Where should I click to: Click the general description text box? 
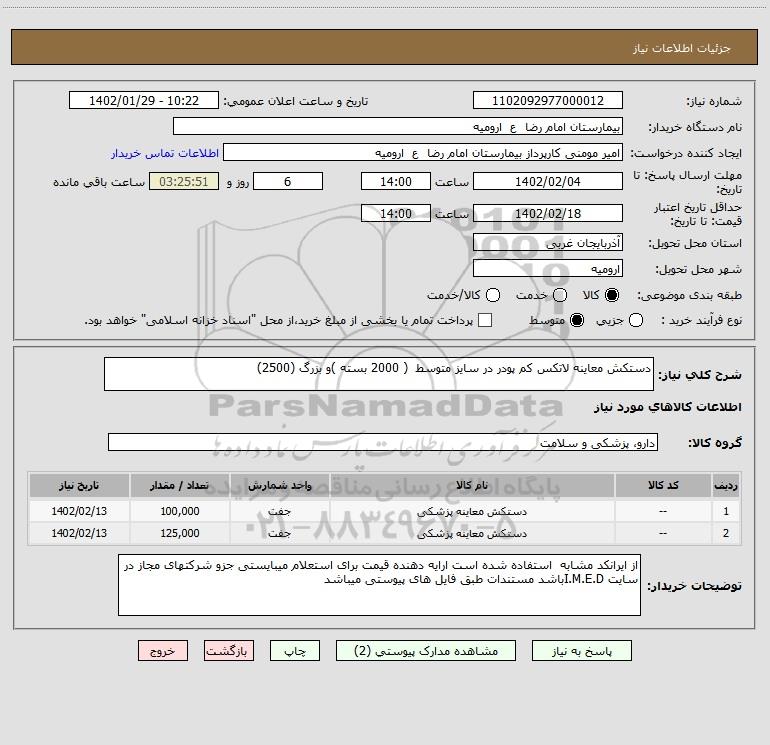point(379,374)
